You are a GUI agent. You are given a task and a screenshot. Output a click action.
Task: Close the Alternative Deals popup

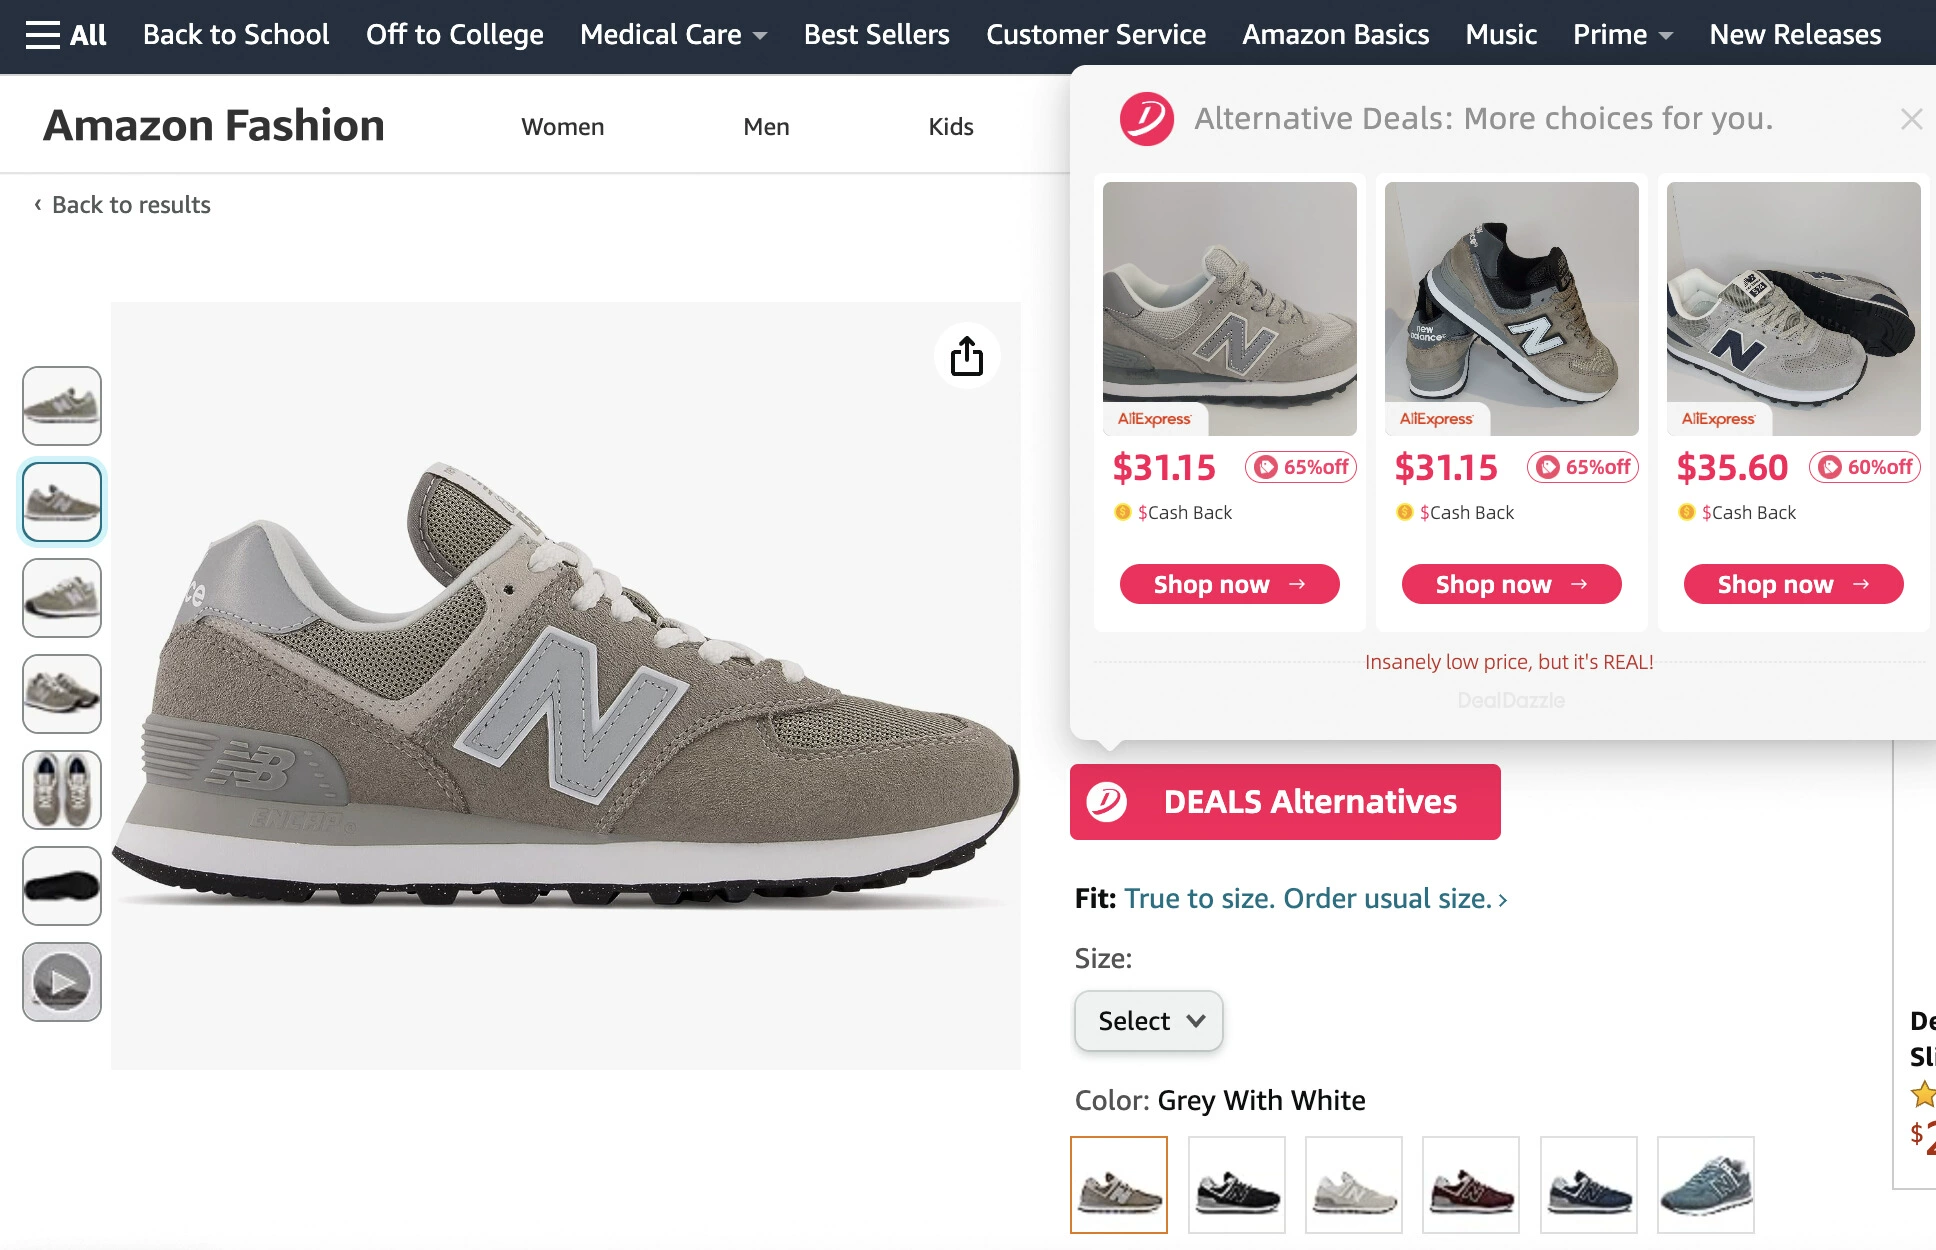[x=1911, y=120]
